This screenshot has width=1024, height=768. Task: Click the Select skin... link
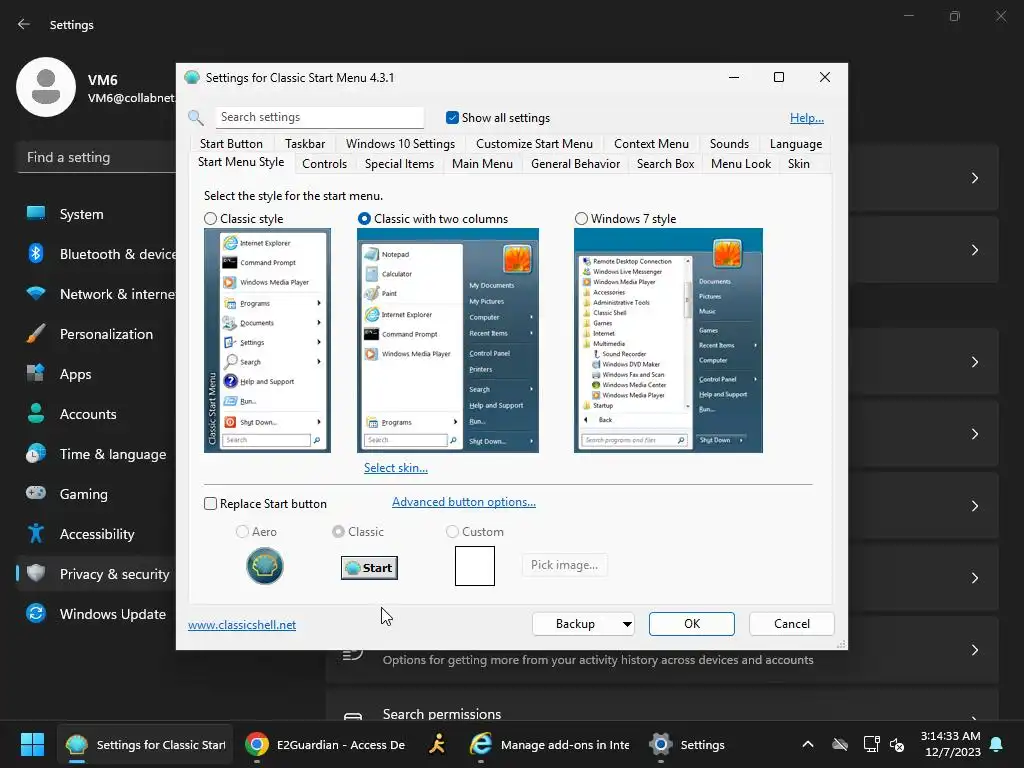tap(396, 468)
